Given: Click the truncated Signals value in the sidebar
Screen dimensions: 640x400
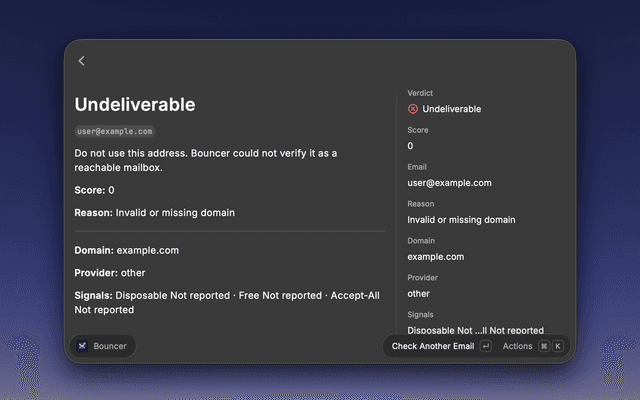Looking at the screenshot, I should 476,330.
